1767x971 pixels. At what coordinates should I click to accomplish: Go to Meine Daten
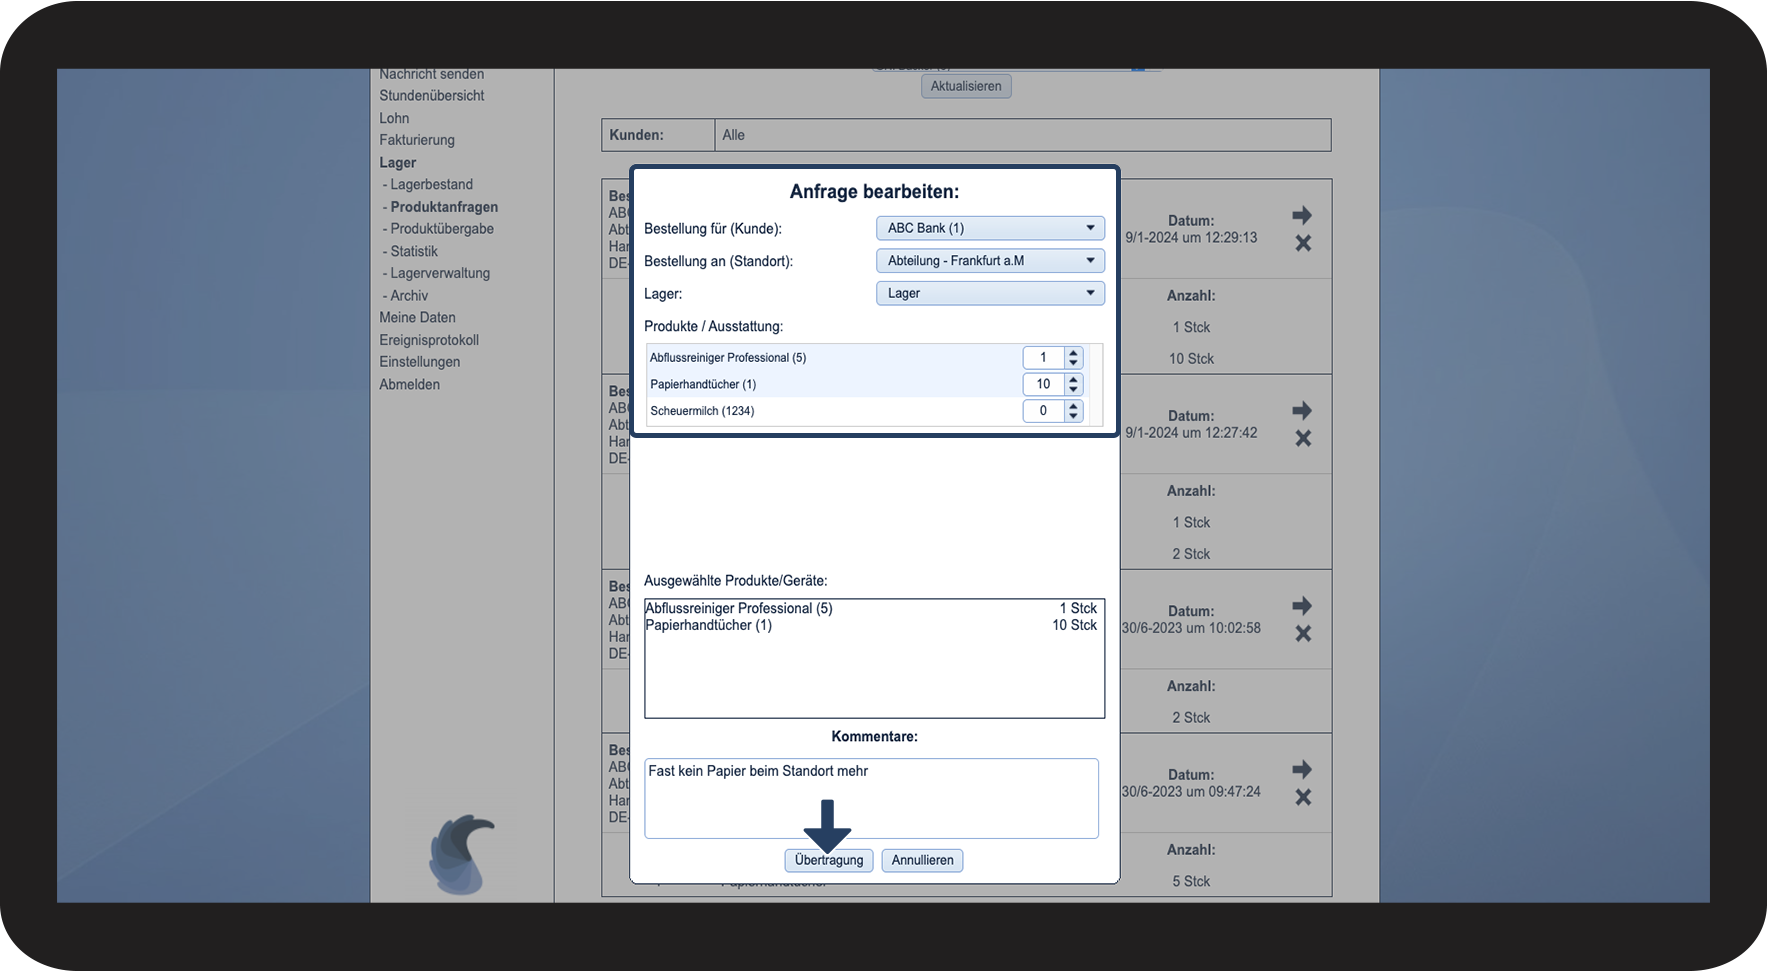(417, 318)
